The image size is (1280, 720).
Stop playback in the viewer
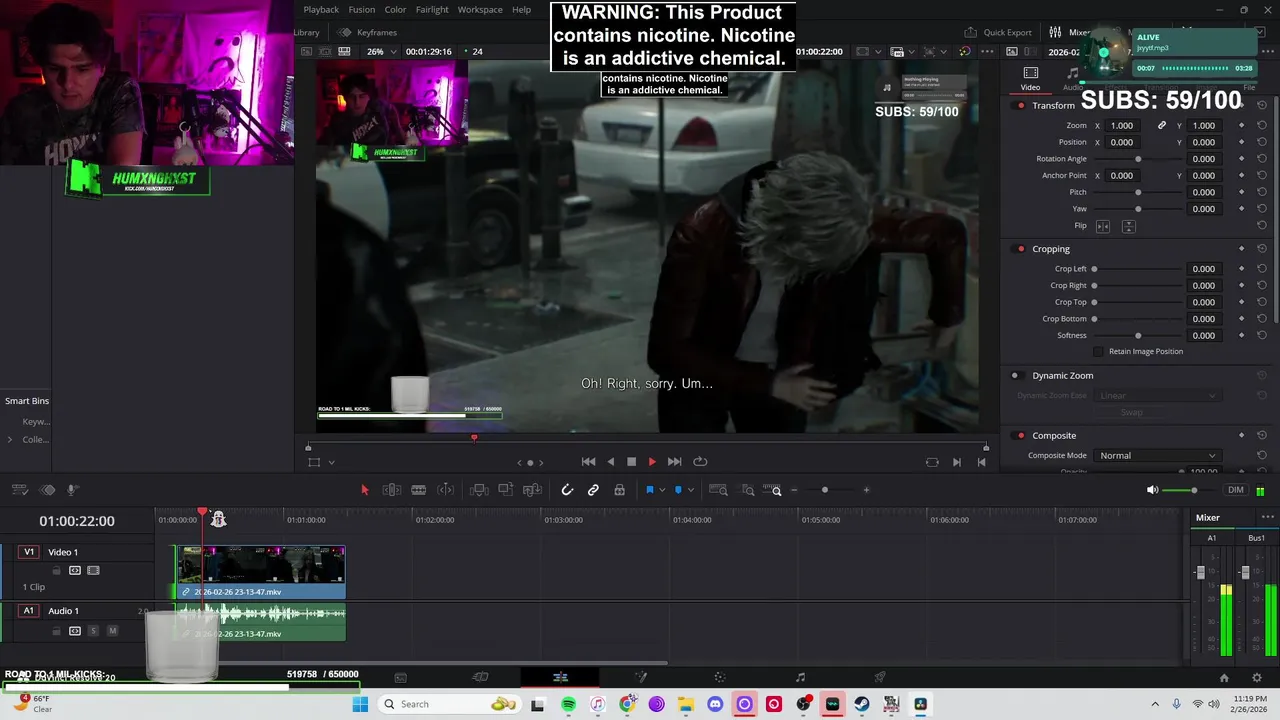[631, 462]
